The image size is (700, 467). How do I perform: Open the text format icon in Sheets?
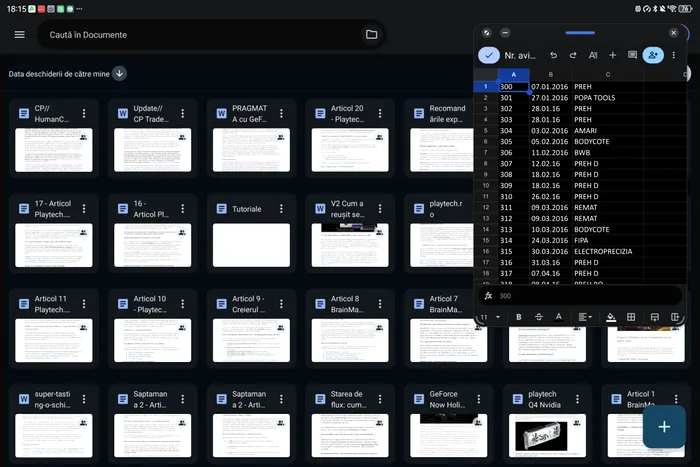pyautogui.click(x=593, y=55)
